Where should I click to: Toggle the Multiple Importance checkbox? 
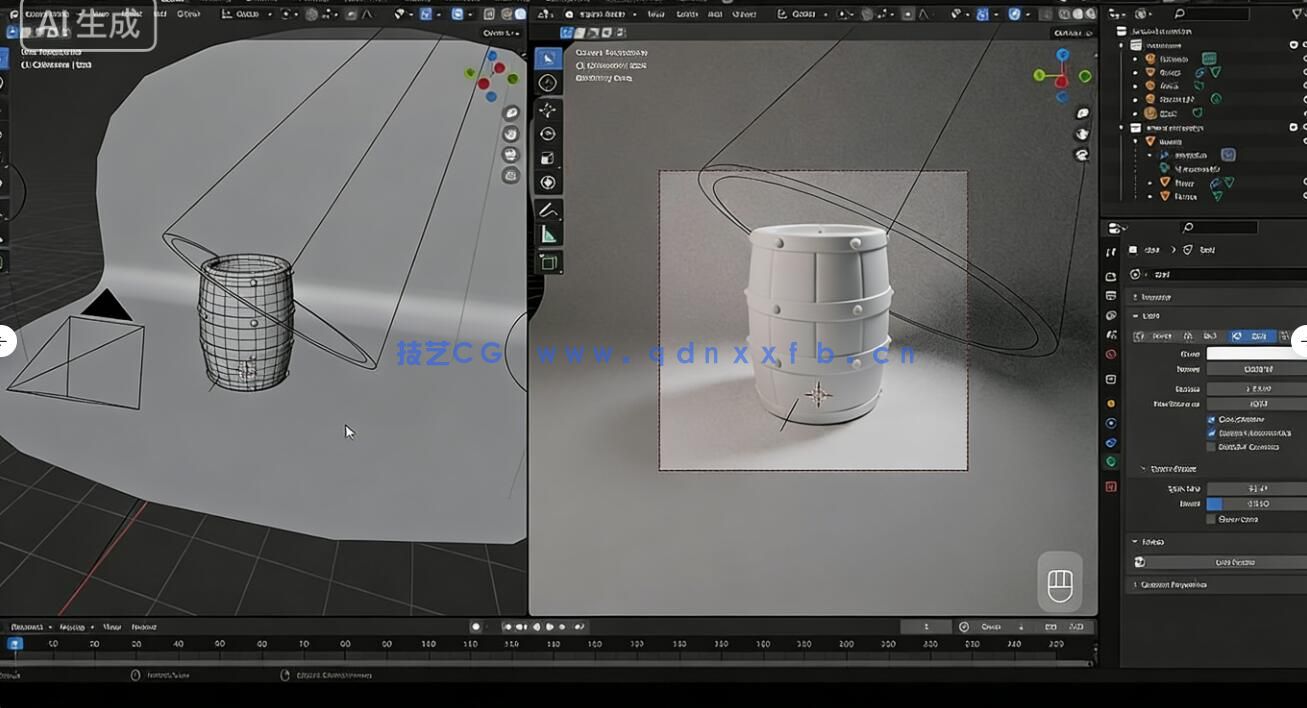pyautogui.click(x=1211, y=433)
